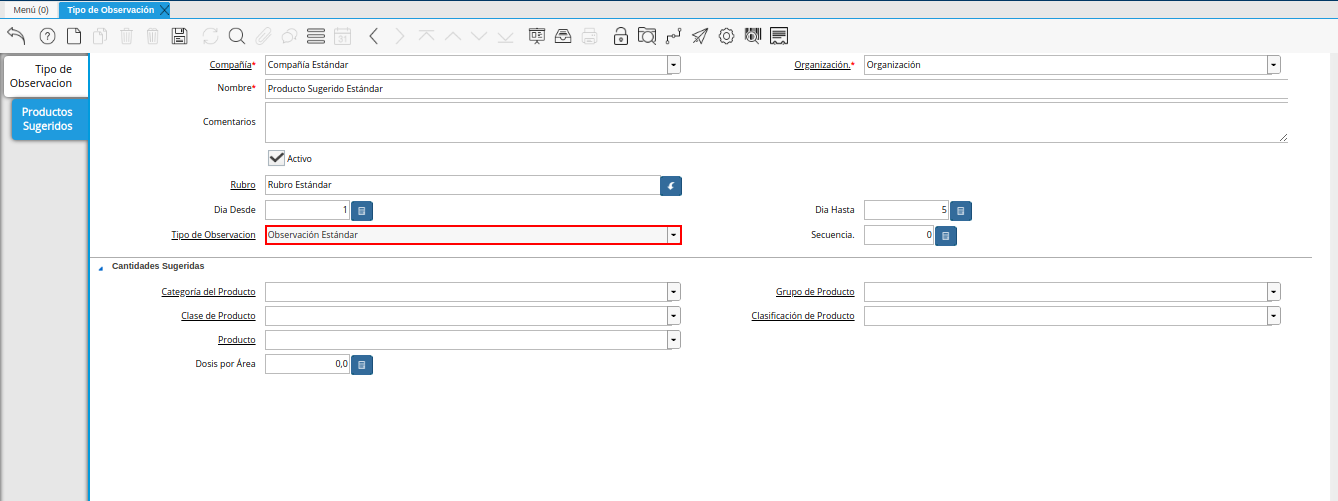Go to previous record with the left chevron
This screenshot has width=1338, height=501.
click(373, 36)
